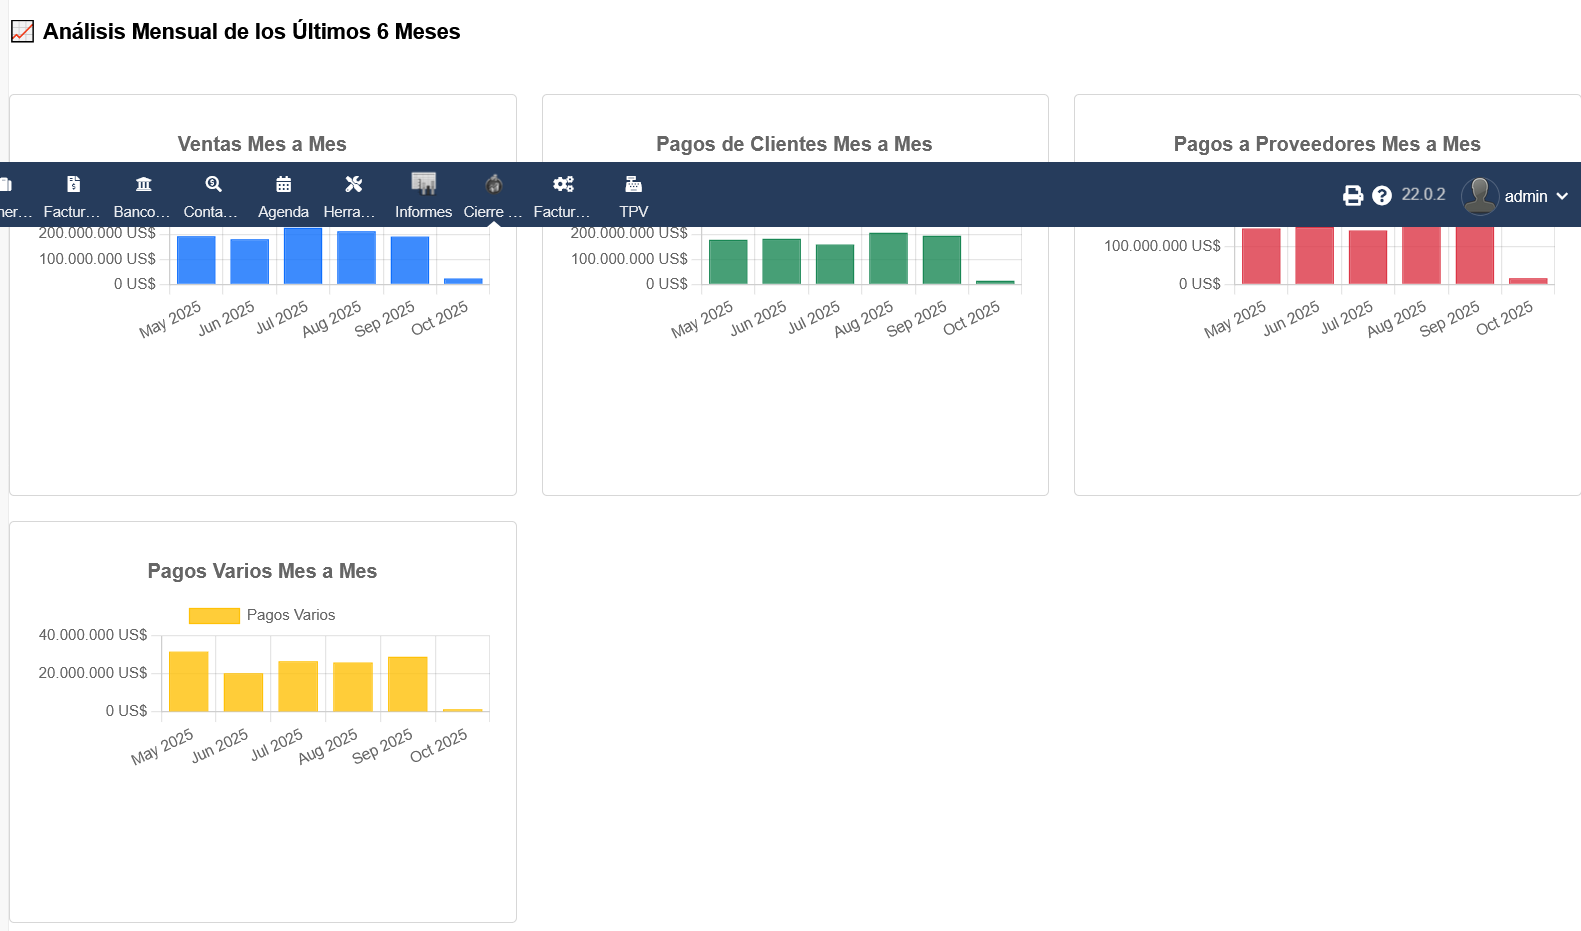Click the Cierre menu icon
This screenshot has height=931, width=1581.
click(493, 184)
